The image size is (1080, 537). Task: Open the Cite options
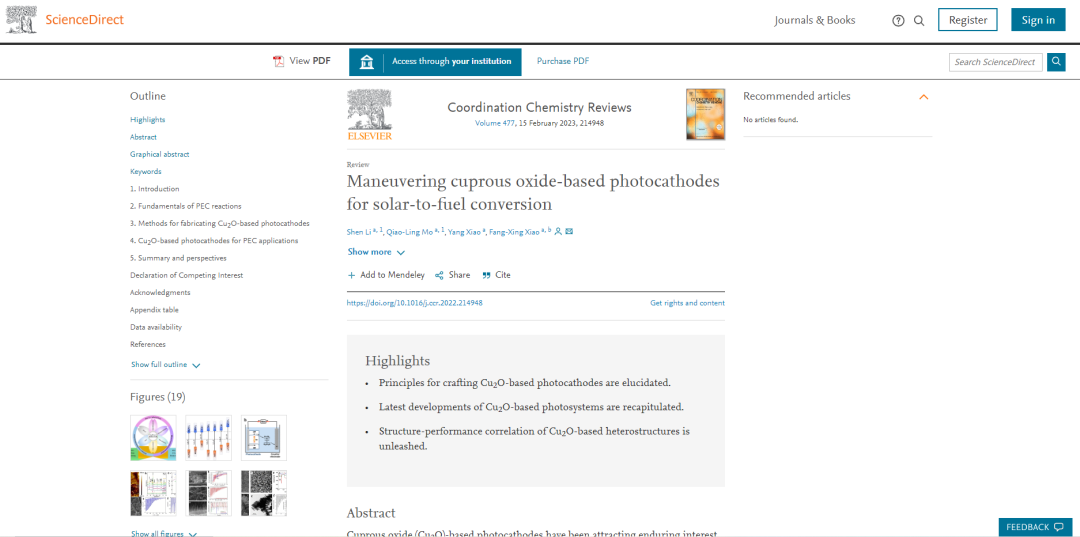496,275
